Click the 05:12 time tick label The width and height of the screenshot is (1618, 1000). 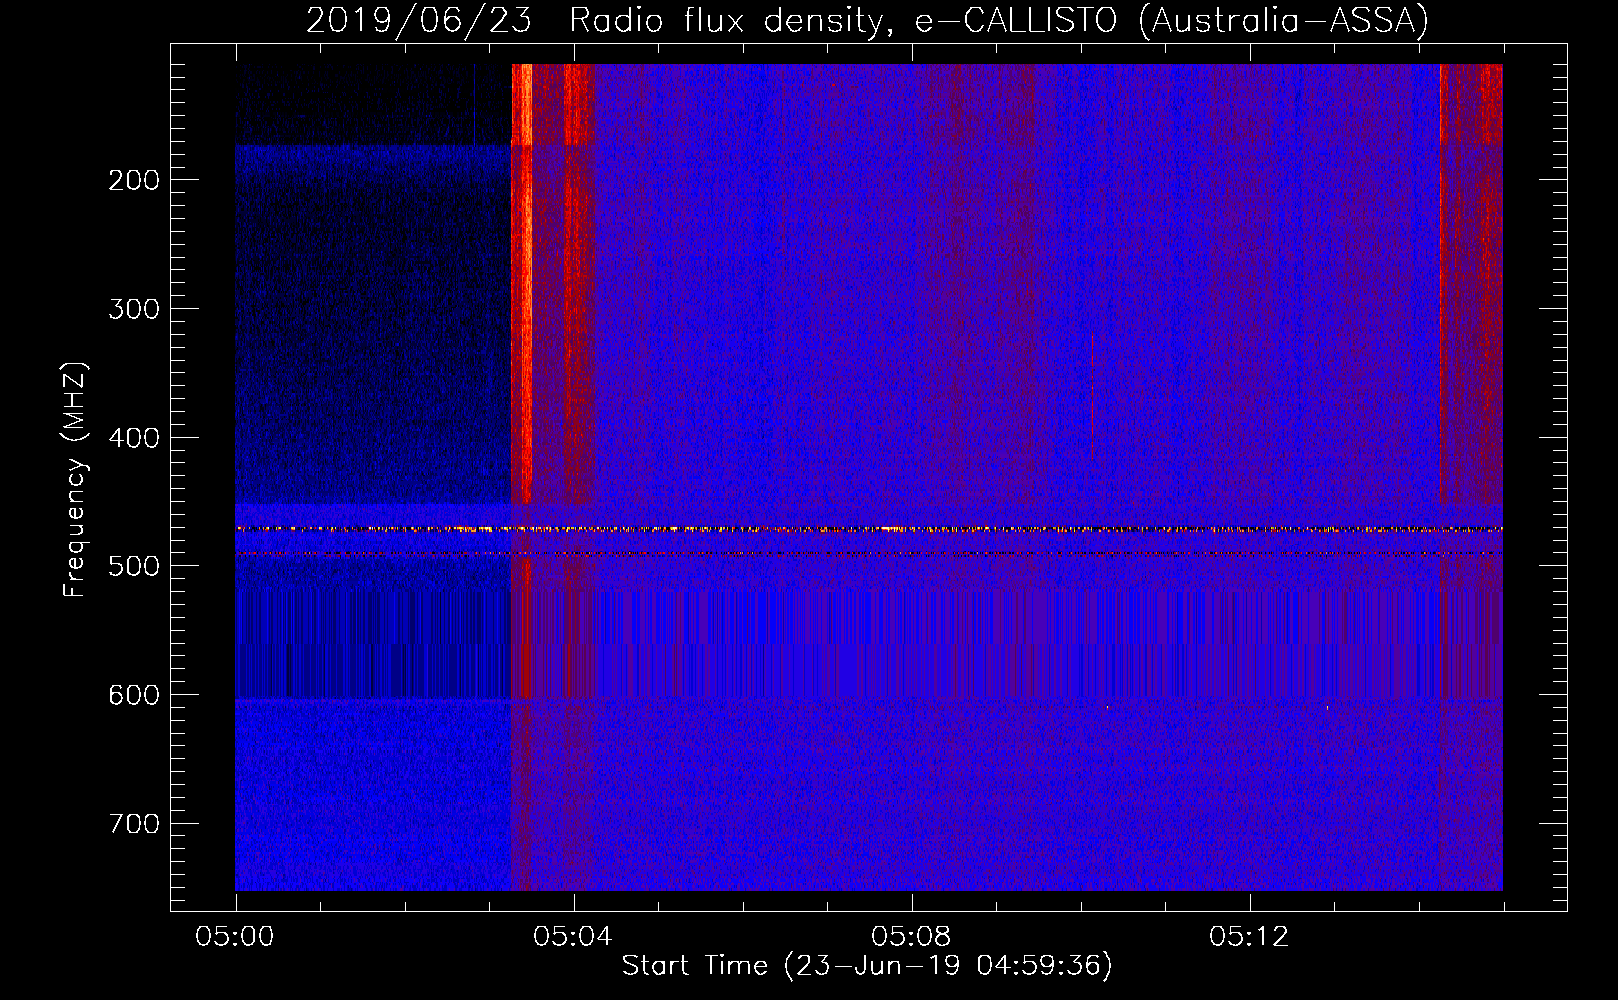point(1249,937)
